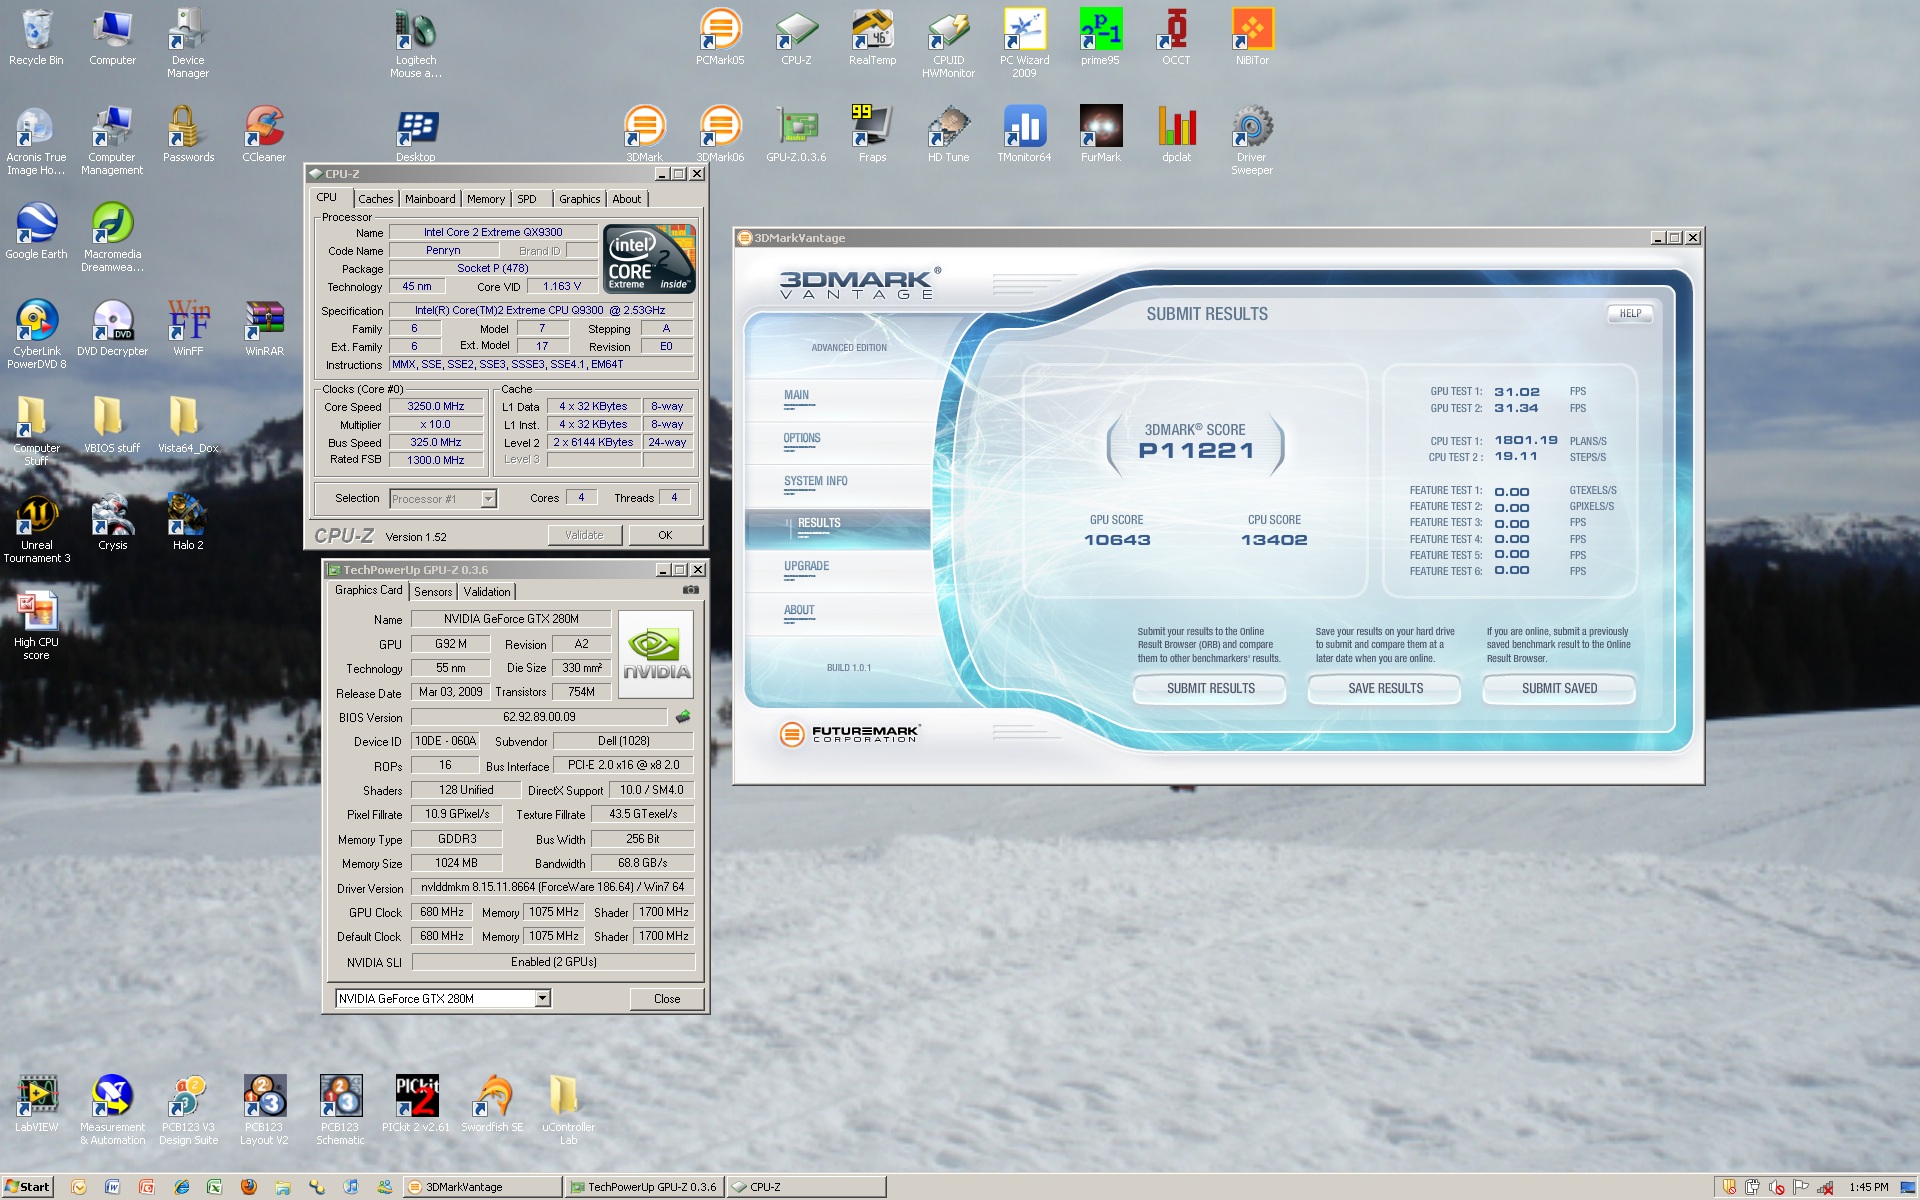
Task: Launch PC Wizard 2009 icon
Action: [1024, 43]
